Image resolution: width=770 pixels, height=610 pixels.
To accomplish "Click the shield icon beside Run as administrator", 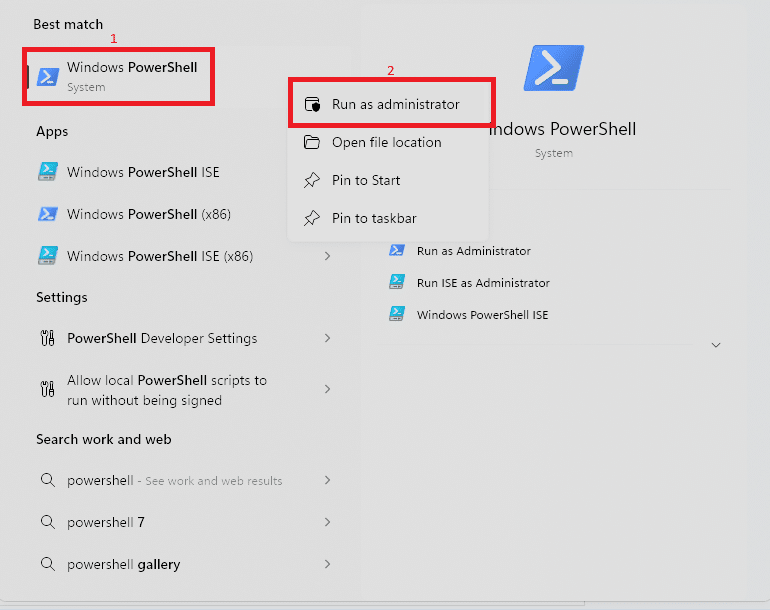I will [x=312, y=104].
